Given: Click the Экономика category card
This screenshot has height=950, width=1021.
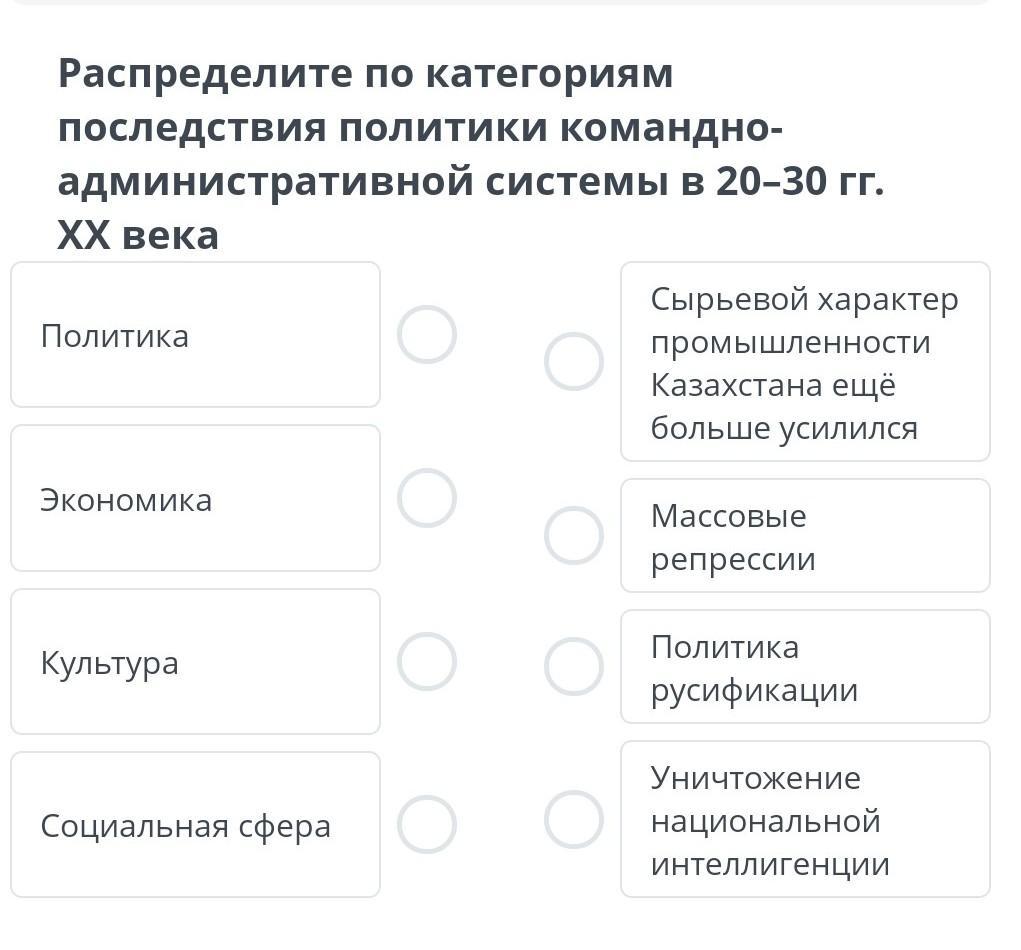Looking at the screenshot, I should point(195,499).
